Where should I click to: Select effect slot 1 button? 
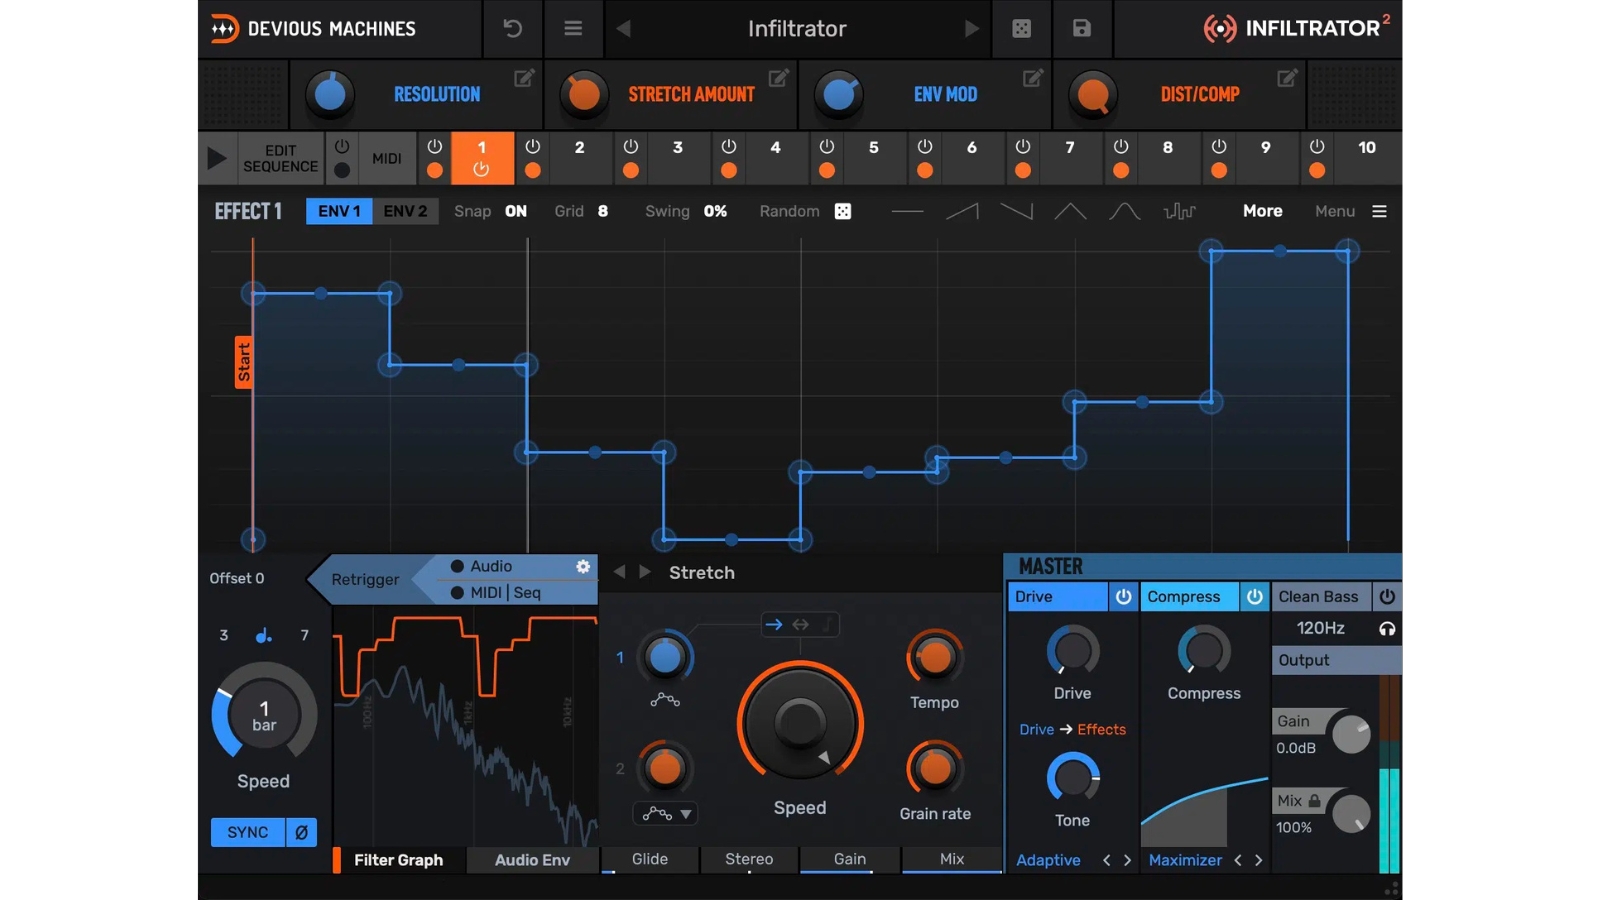[482, 158]
